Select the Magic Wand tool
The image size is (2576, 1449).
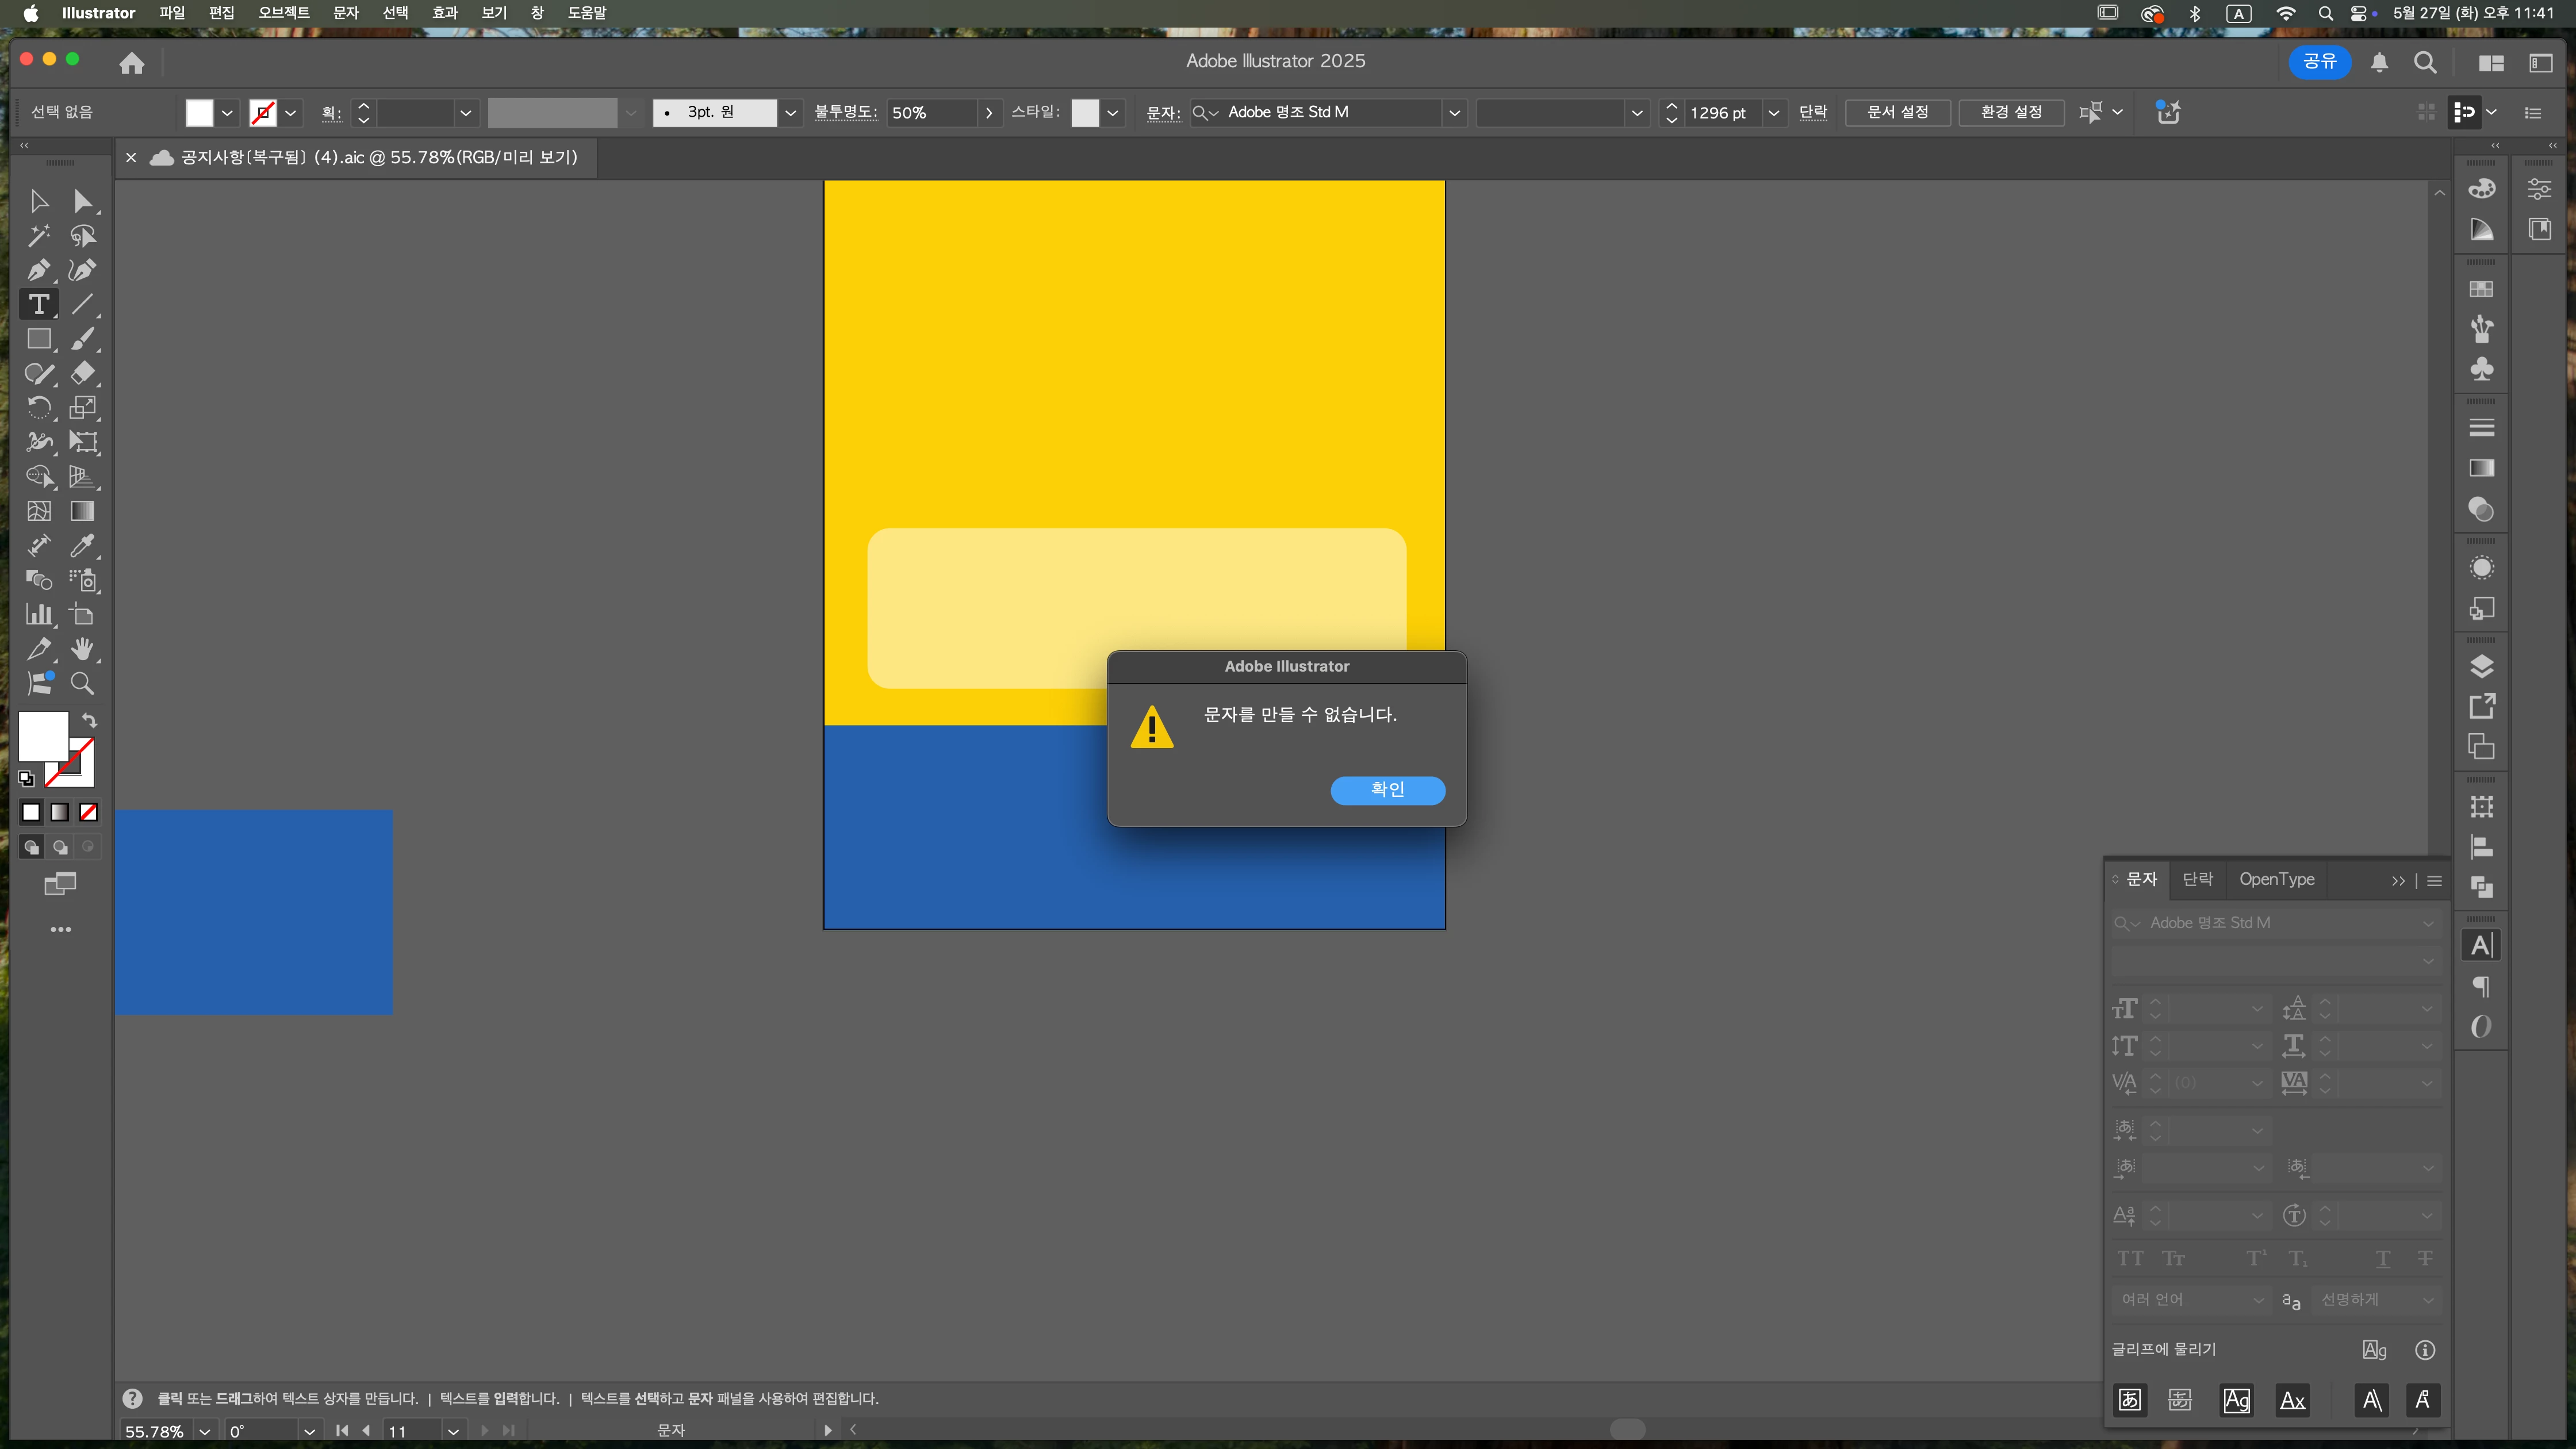tap(38, 236)
